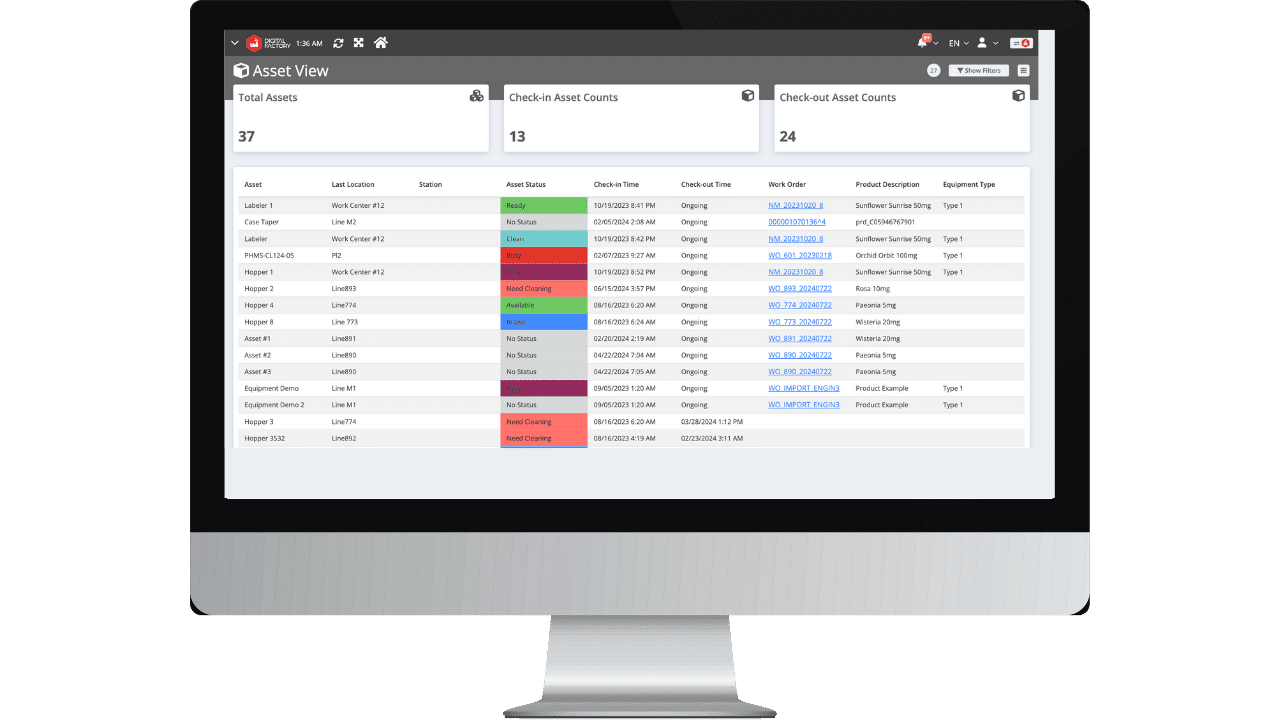Click the red Busy status cell of PHMS-CL124-05
Image resolution: width=1280 pixels, height=720 pixels.
click(544, 255)
